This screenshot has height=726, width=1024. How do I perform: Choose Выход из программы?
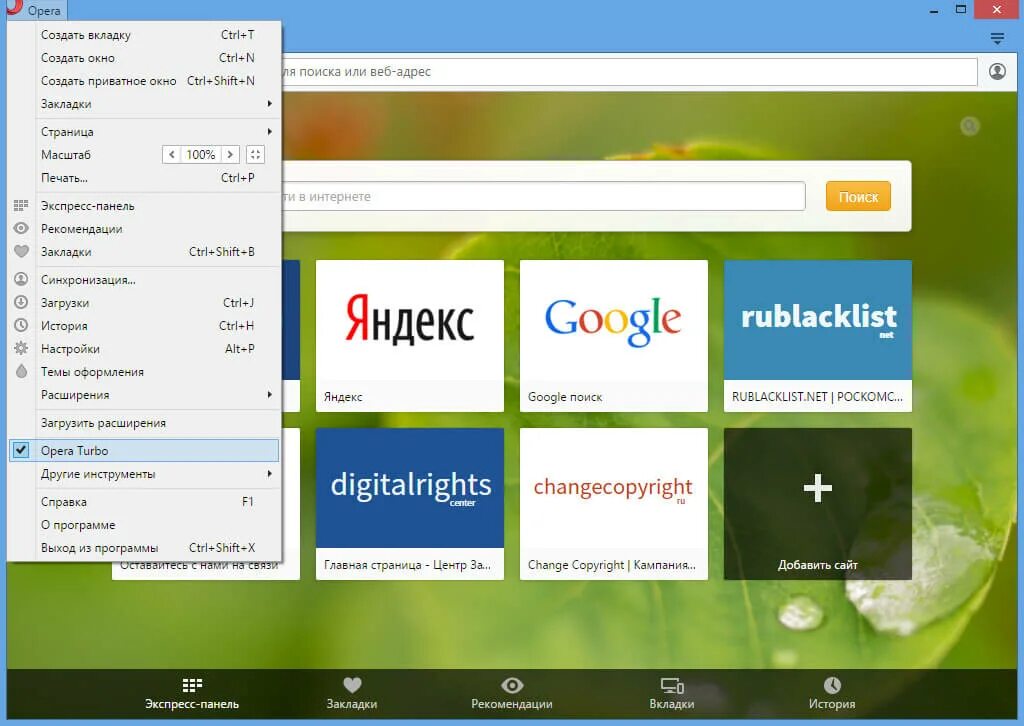coord(146,548)
